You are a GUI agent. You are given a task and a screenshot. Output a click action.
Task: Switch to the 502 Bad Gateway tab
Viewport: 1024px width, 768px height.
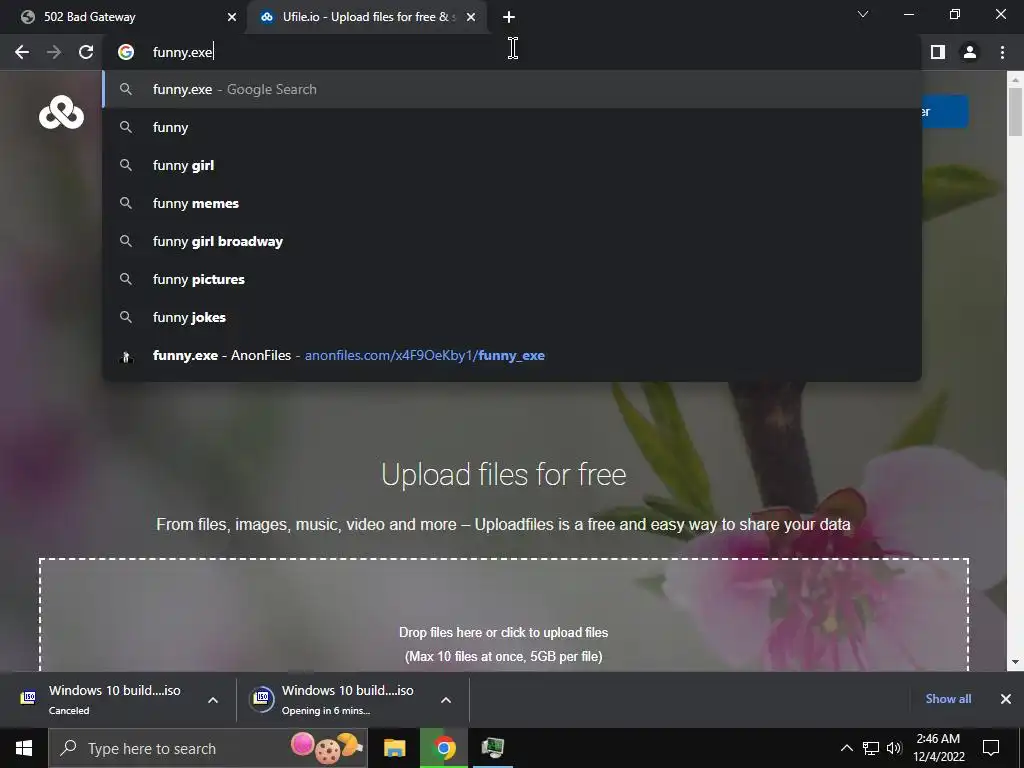(x=124, y=17)
